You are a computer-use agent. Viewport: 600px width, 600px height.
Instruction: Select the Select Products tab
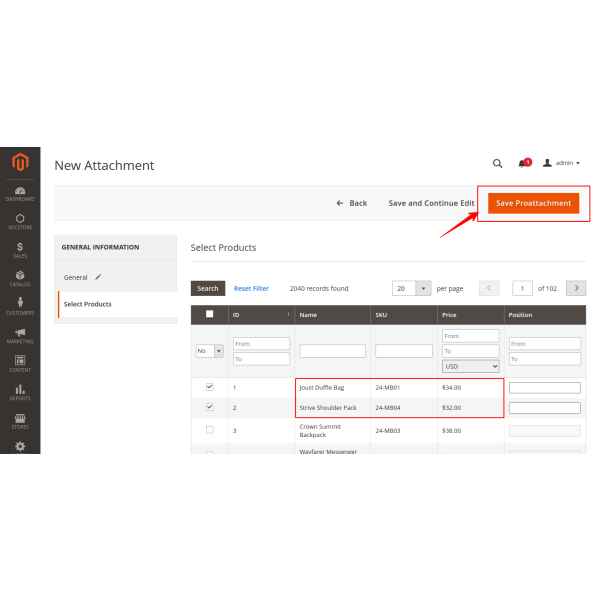pyautogui.click(x=87, y=304)
